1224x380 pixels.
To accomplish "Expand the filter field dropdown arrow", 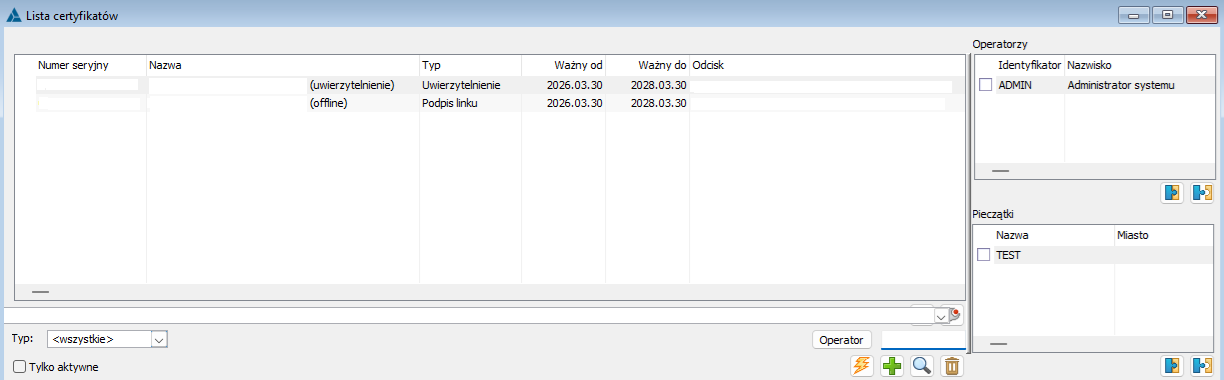I will click(x=940, y=316).
